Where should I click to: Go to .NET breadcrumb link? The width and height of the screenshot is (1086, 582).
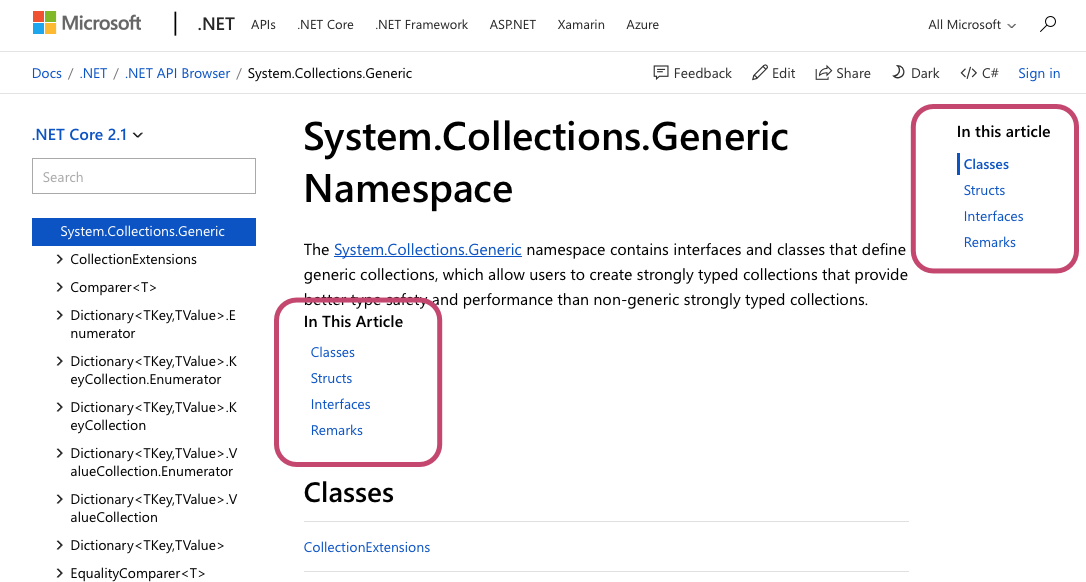coord(93,73)
